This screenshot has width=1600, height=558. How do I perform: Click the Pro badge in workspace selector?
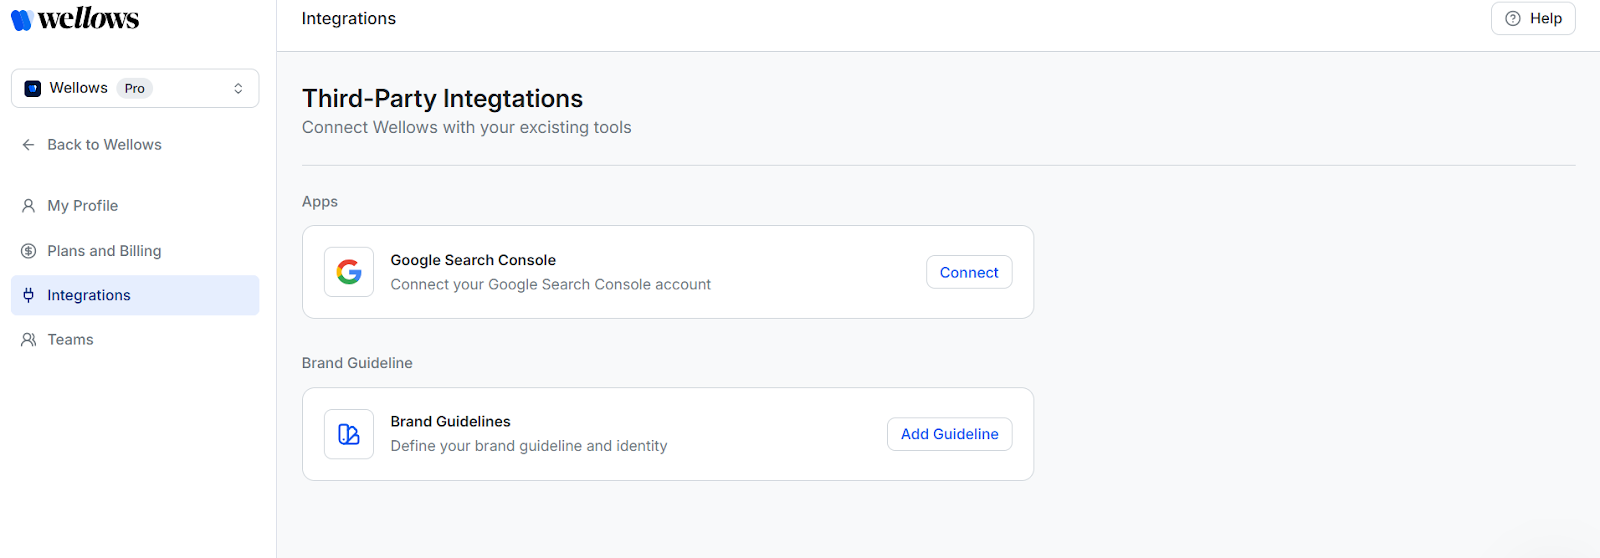point(135,89)
